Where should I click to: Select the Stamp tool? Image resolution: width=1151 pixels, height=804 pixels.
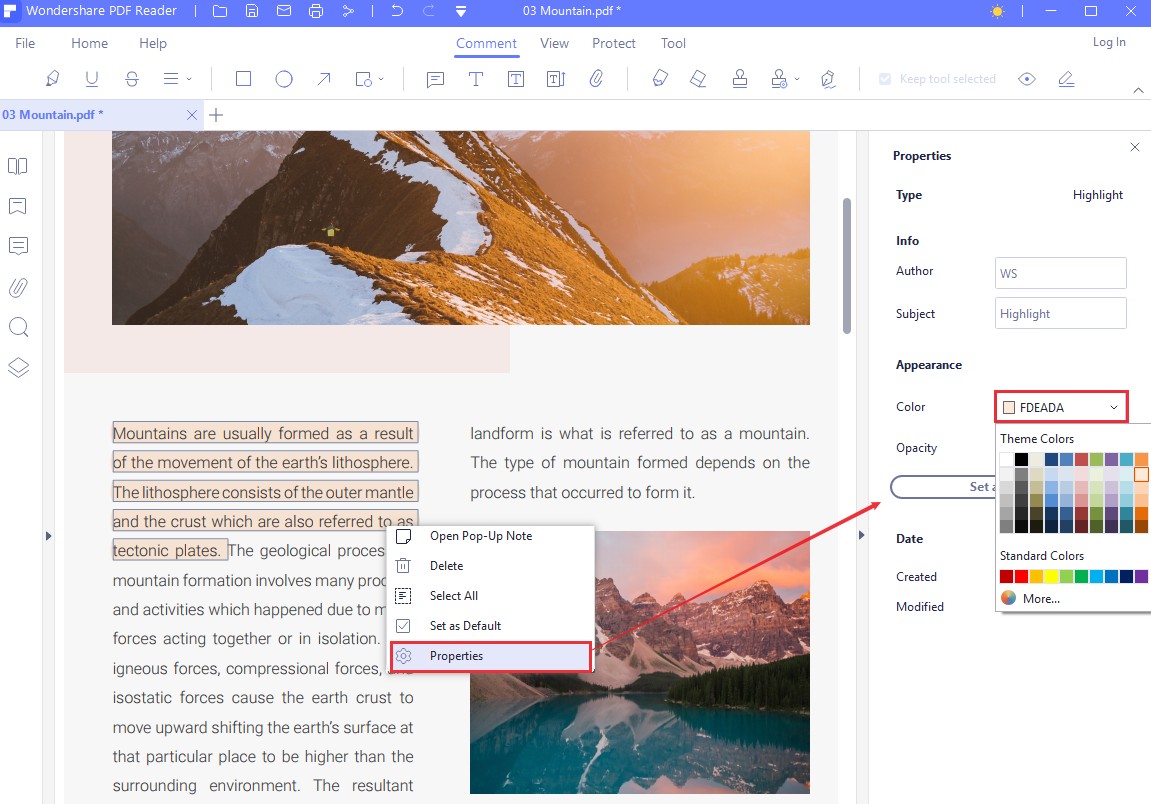point(740,78)
